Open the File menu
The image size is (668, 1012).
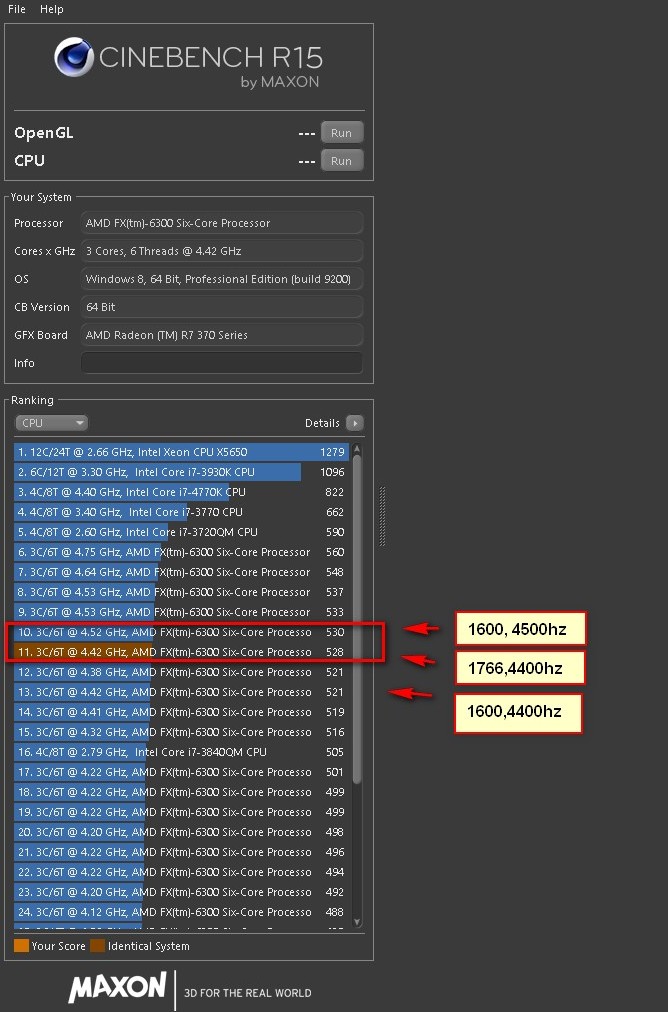(17, 9)
